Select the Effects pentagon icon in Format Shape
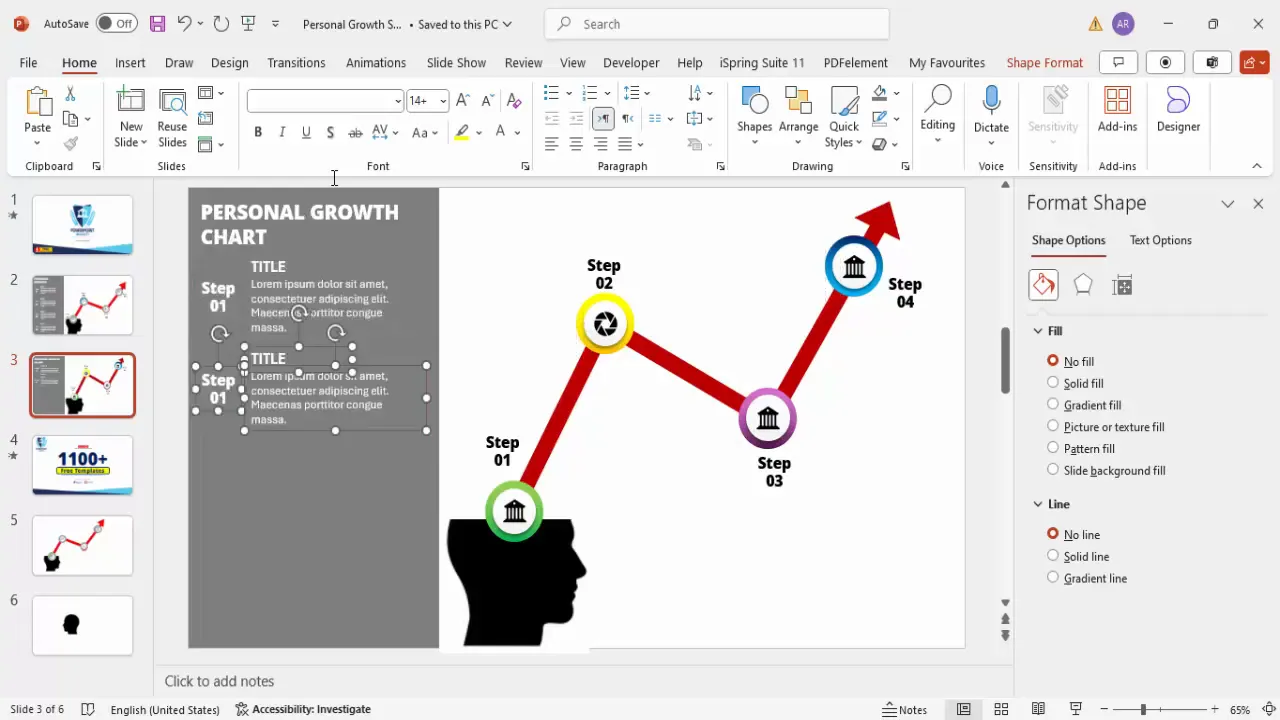The width and height of the screenshot is (1280, 720). pyautogui.click(x=1082, y=285)
